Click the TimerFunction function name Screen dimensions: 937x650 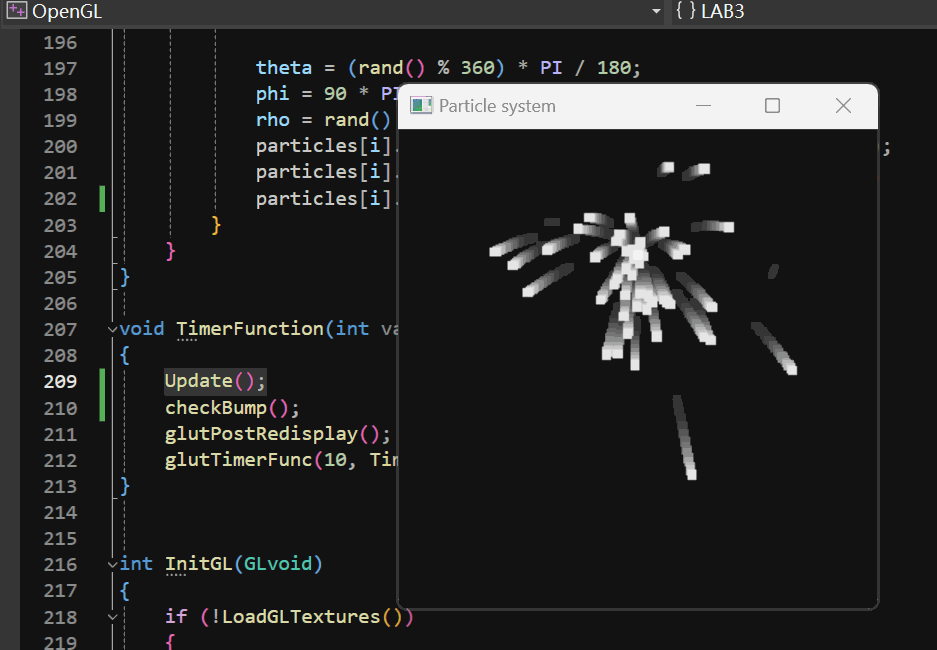pos(250,329)
